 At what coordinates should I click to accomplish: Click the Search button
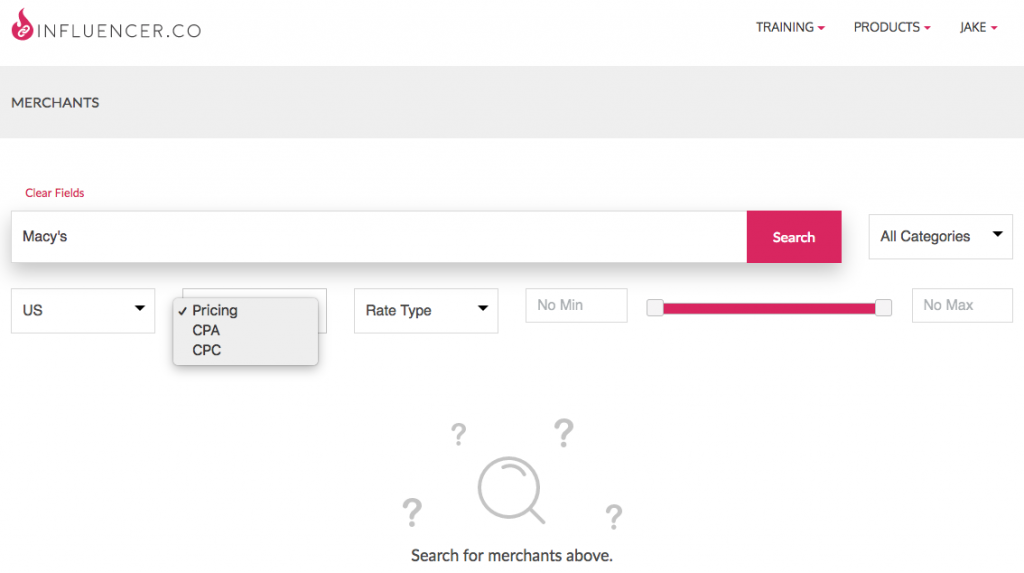[793, 237]
